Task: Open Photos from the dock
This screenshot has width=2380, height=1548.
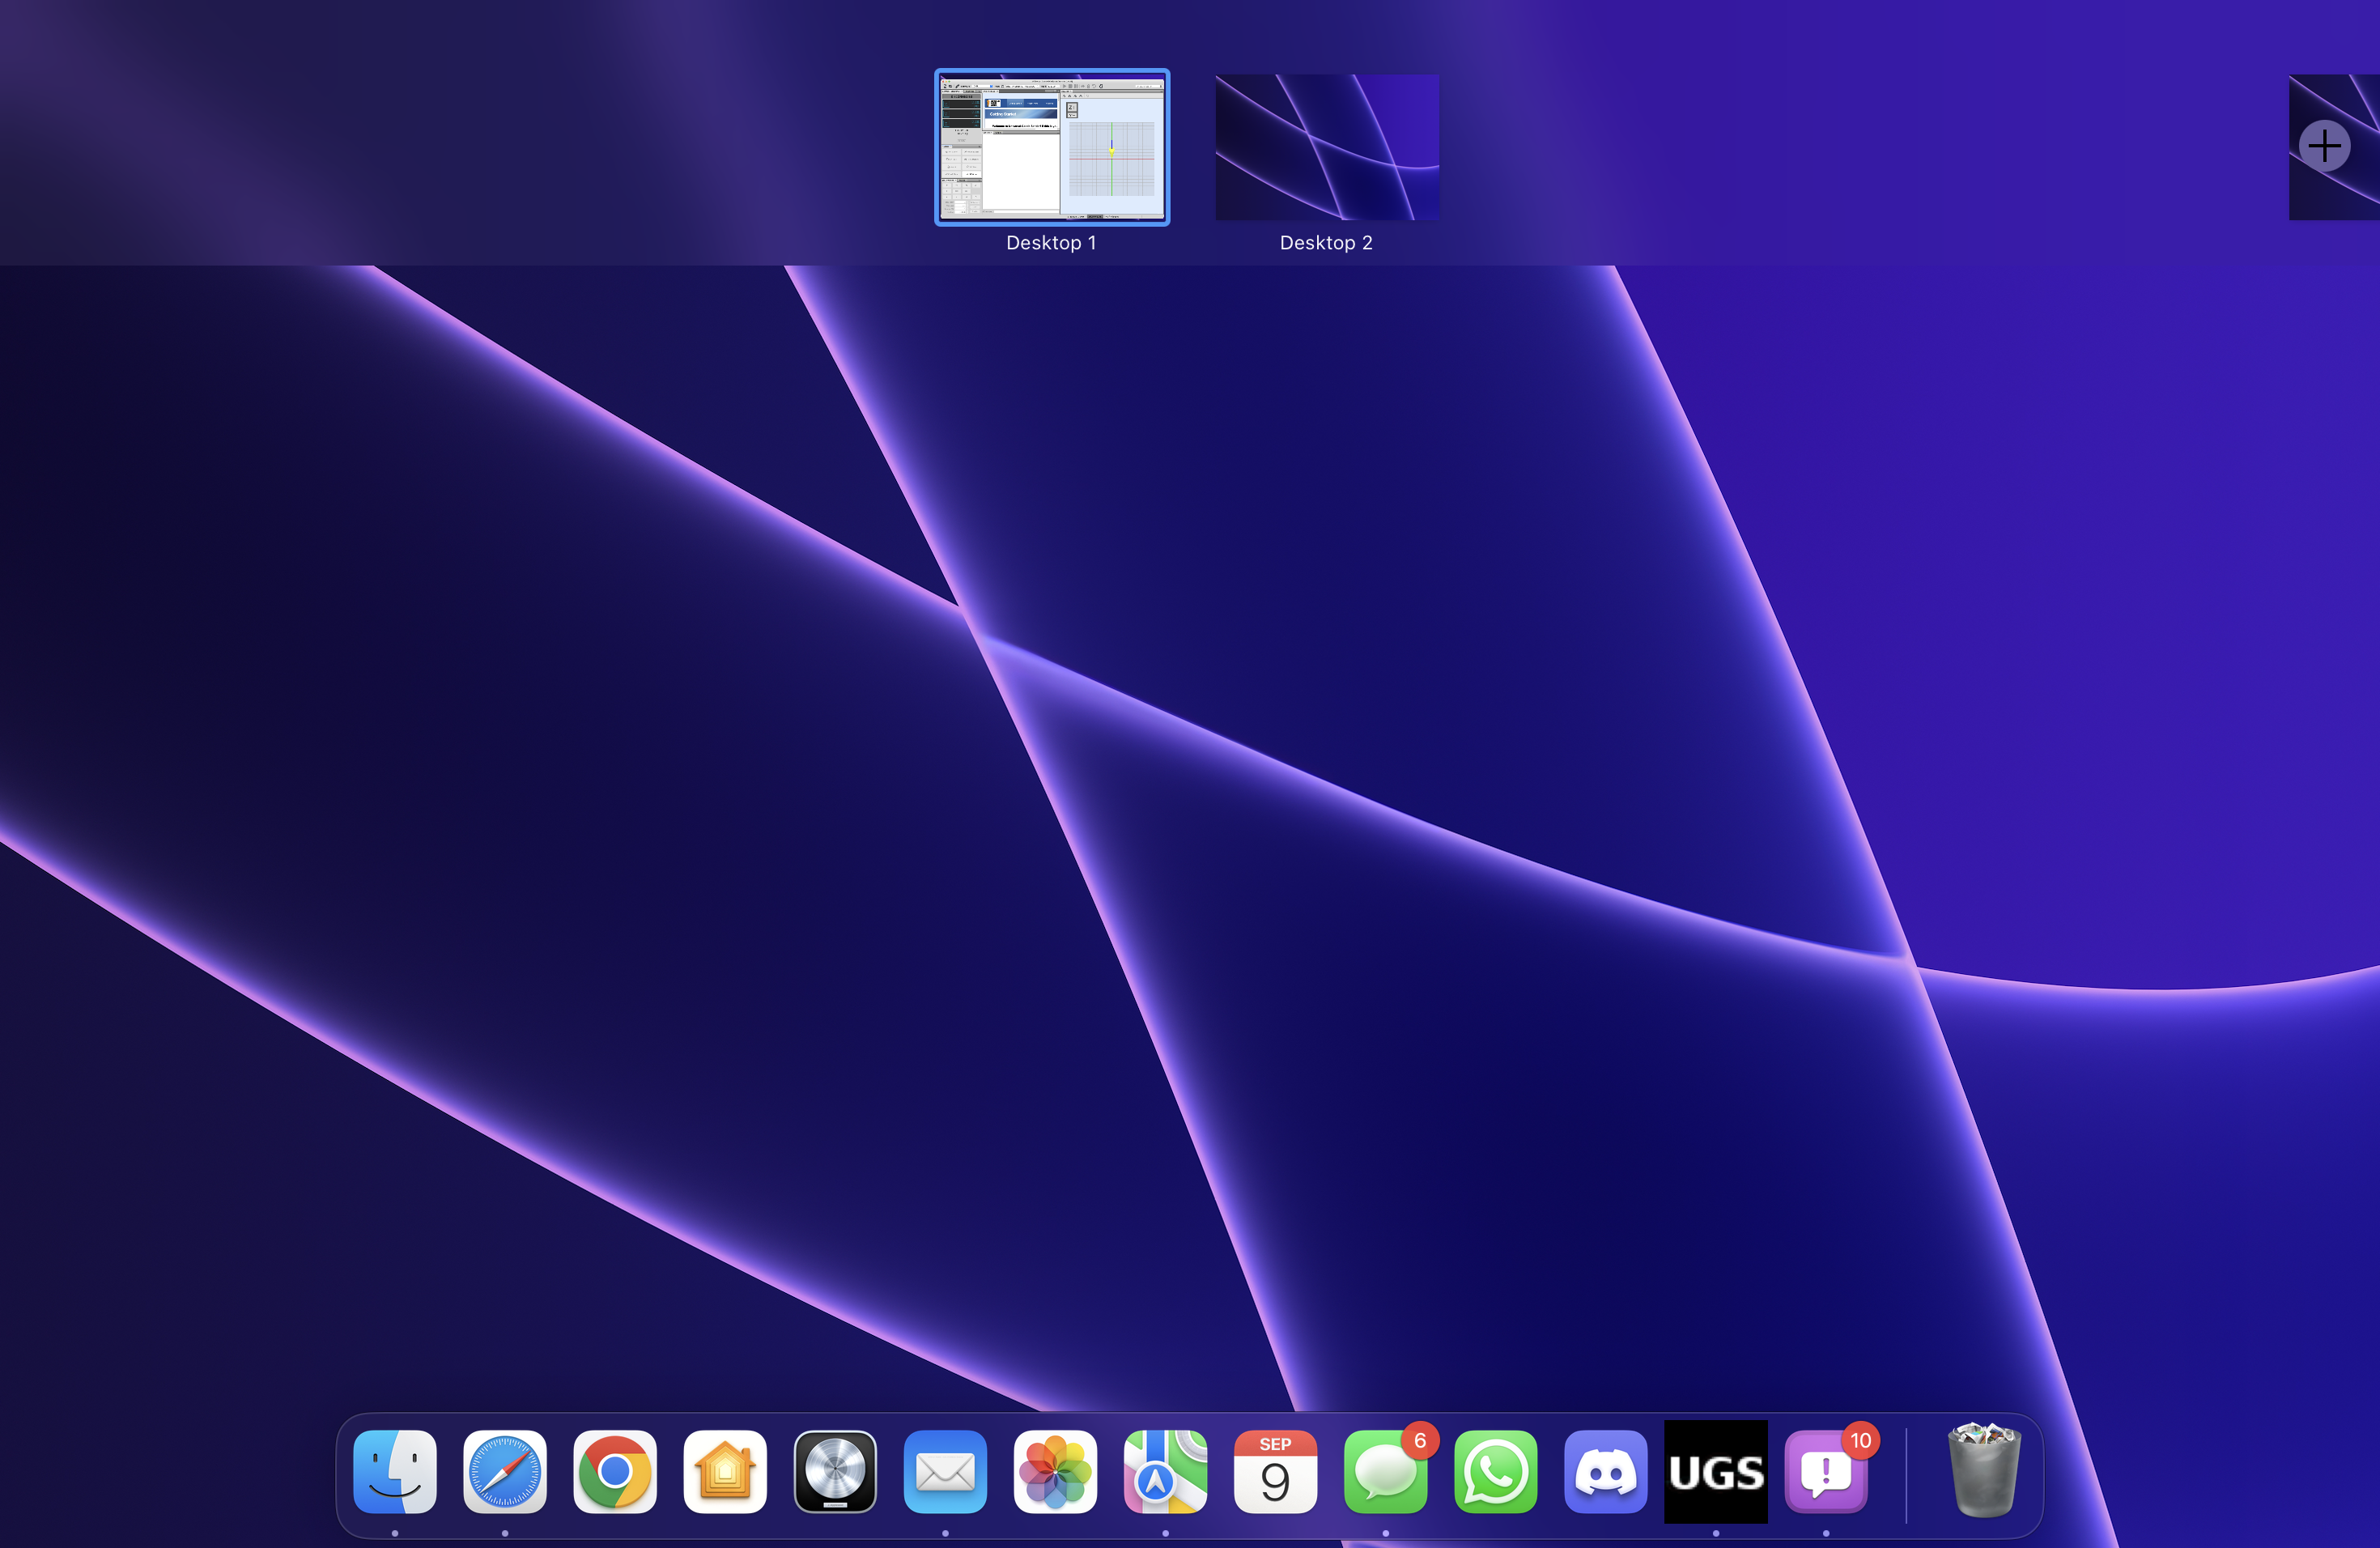Action: (1055, 1472)
